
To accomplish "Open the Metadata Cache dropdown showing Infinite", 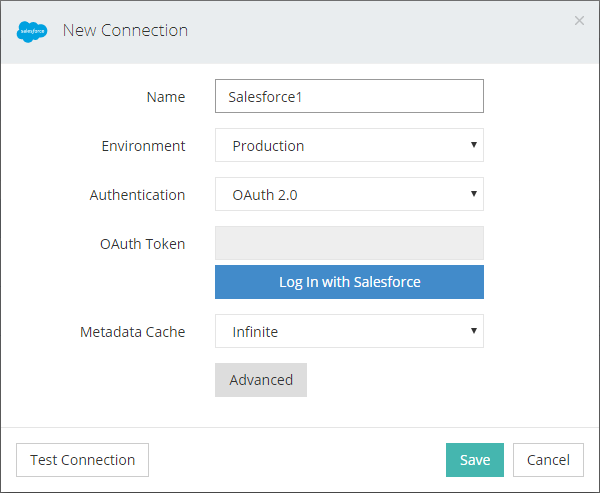I will pyautogui.click(x=349, y=331).
